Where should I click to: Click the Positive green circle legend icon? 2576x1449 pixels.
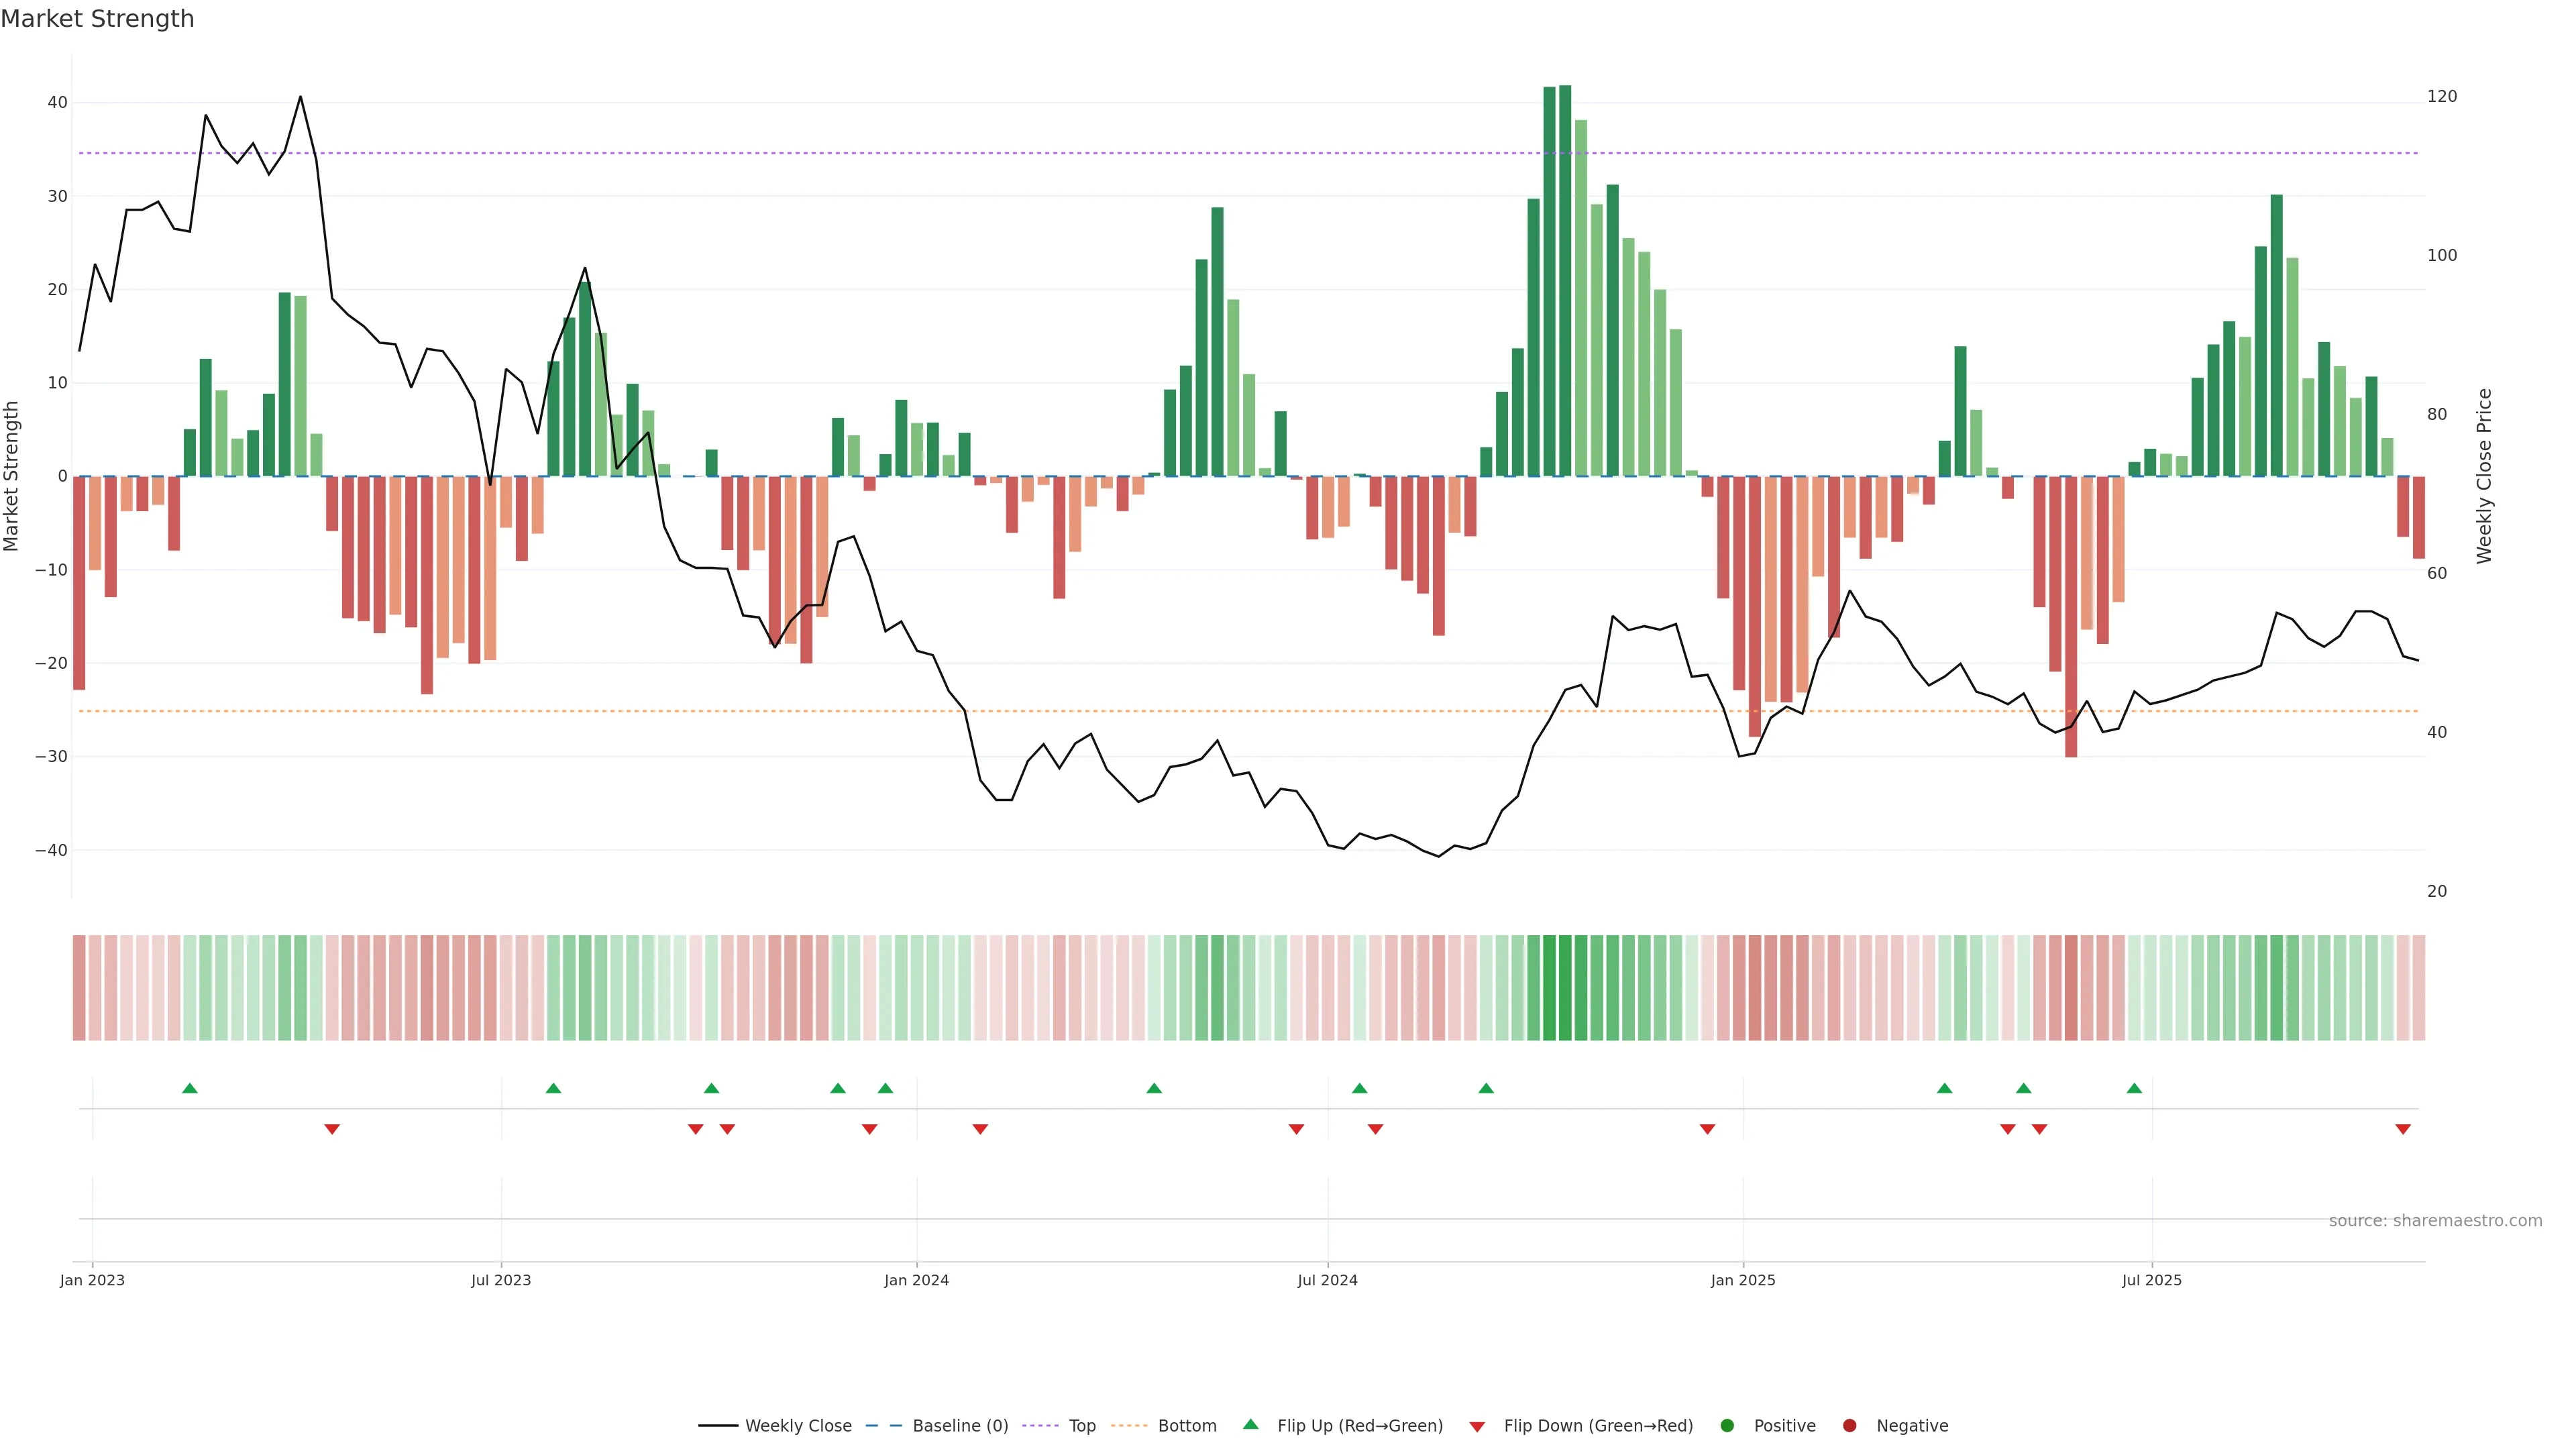tap(1727, 1426)
